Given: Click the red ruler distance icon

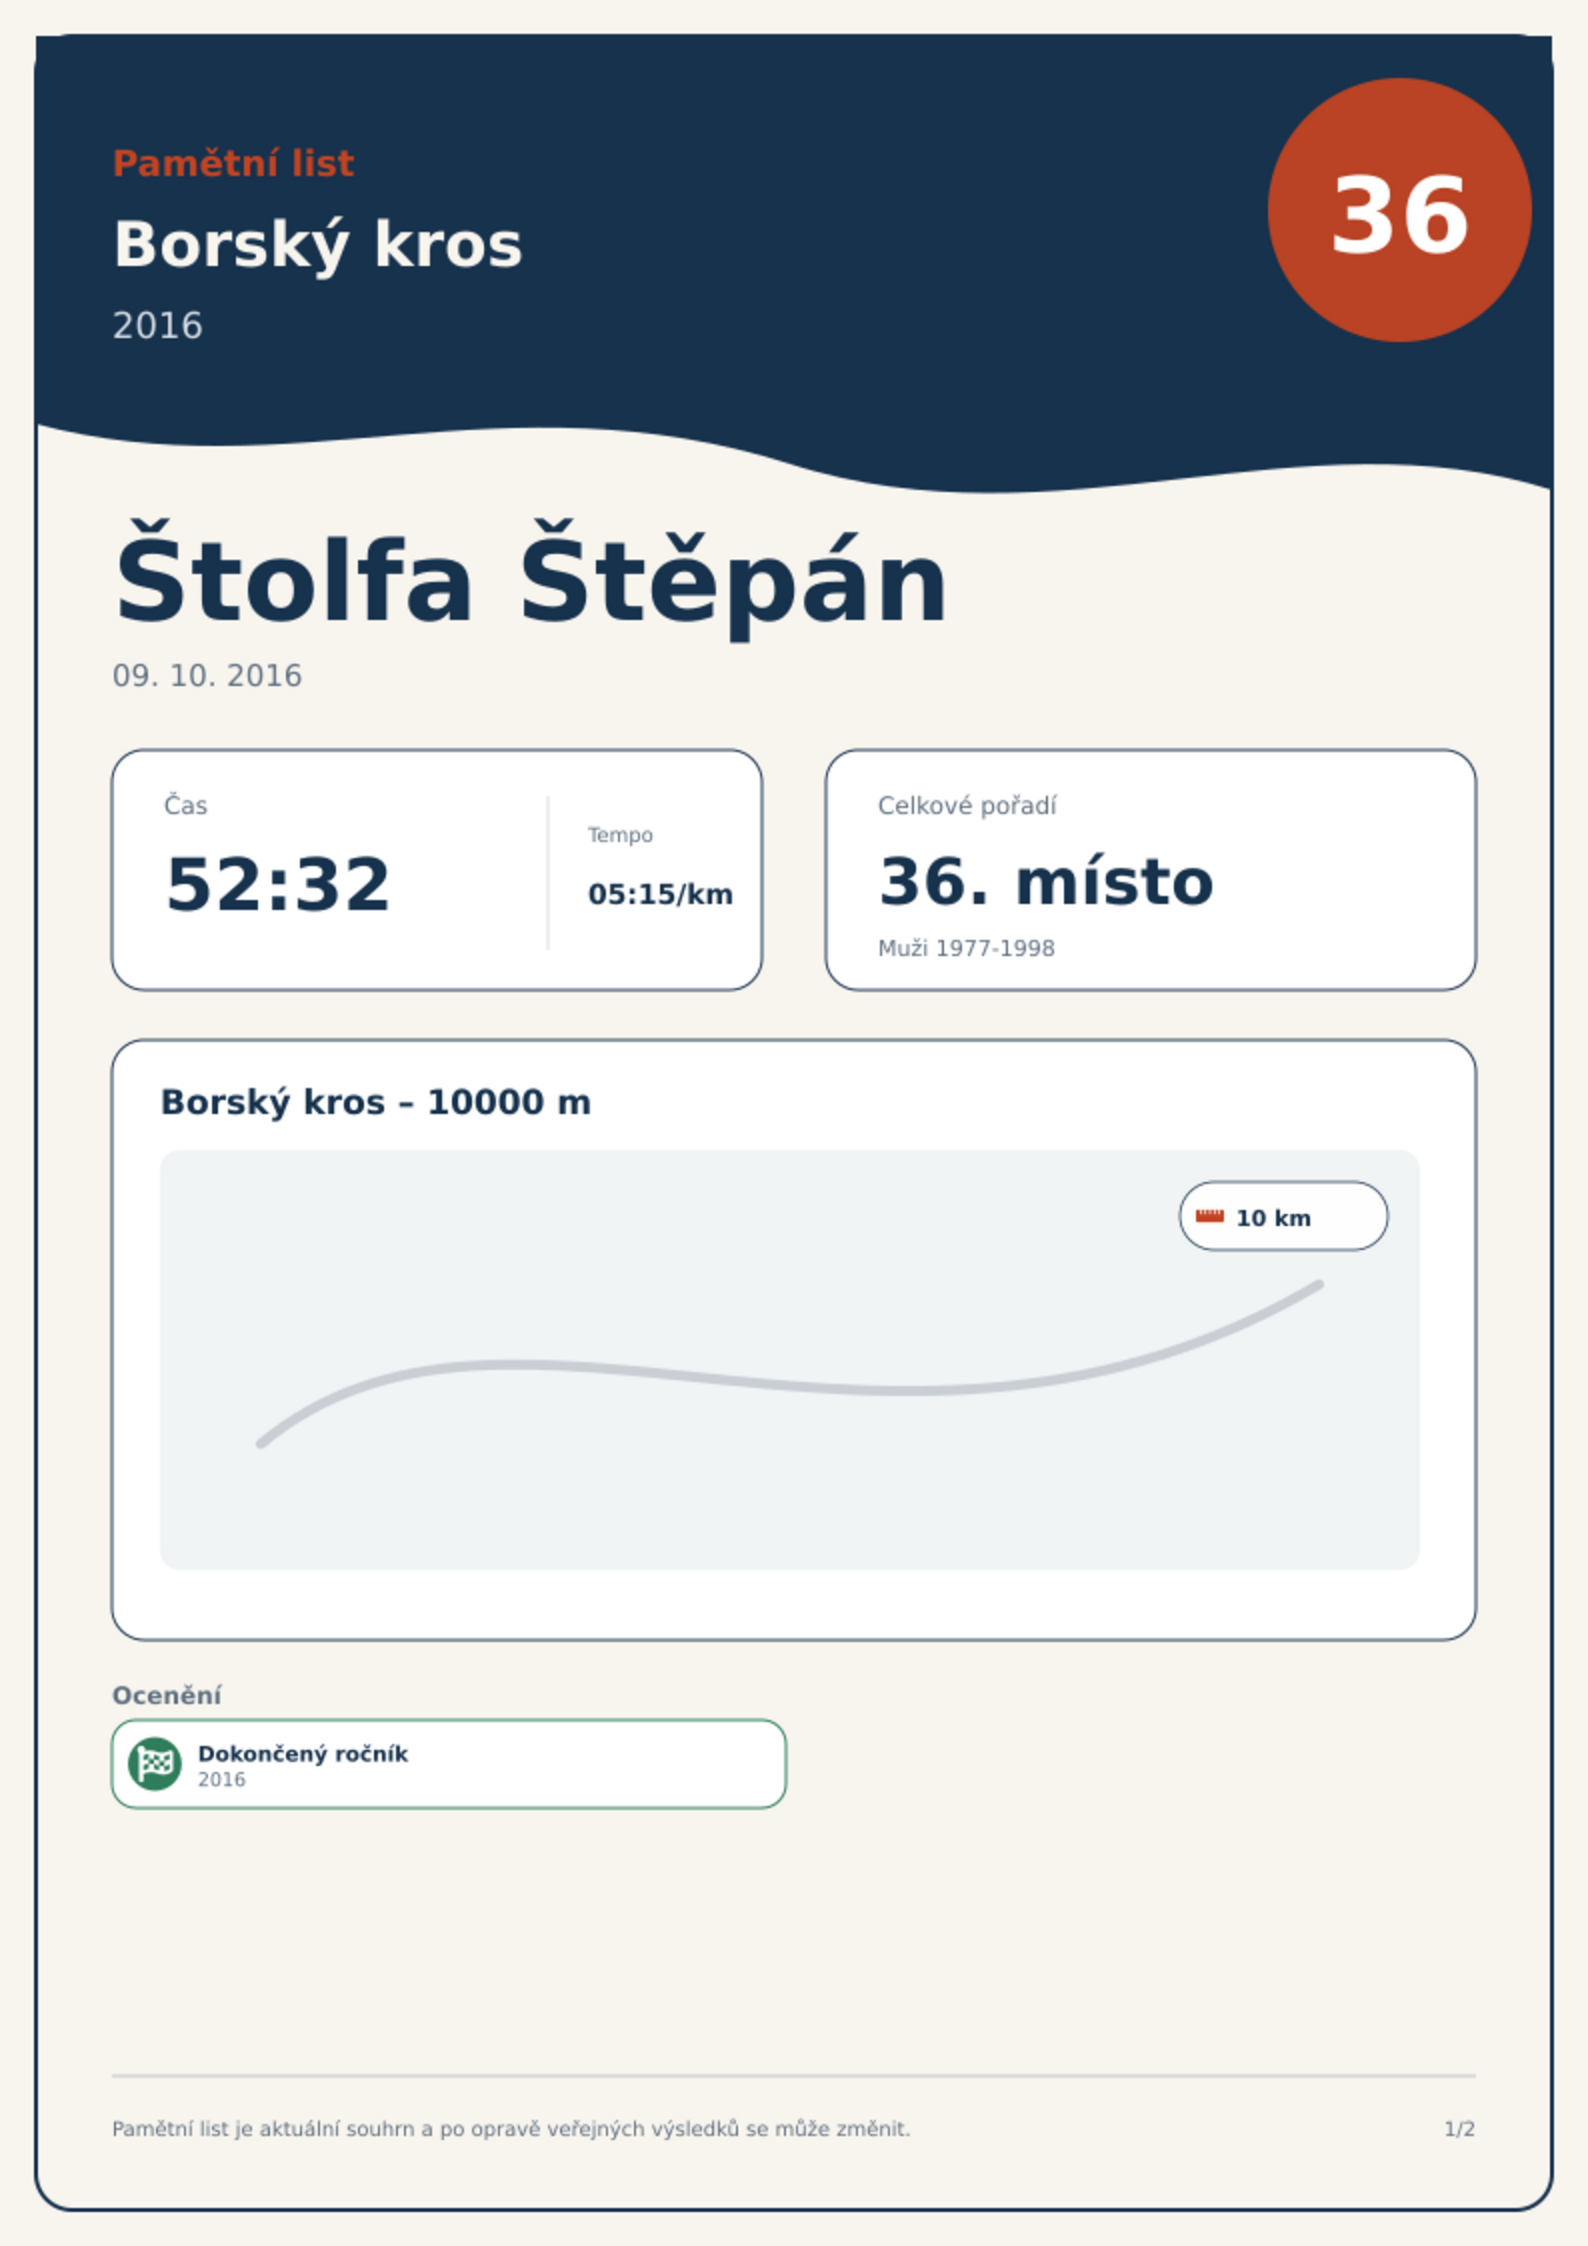Looking at the screenshot, I should click(1210, 1216).
